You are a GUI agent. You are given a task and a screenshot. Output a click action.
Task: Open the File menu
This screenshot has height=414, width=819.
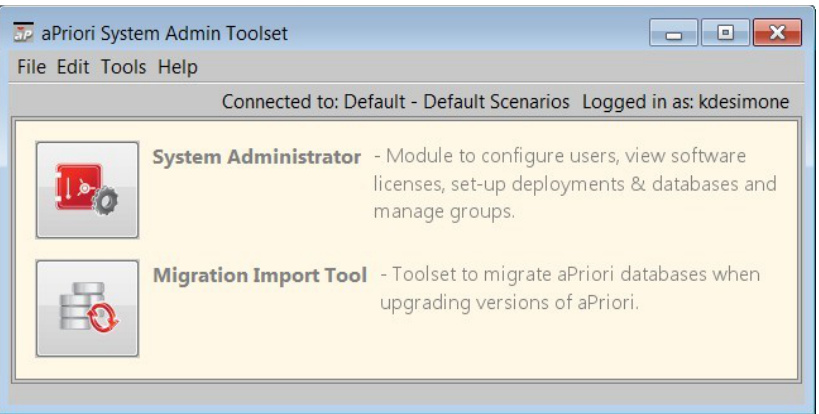[31, 67]
